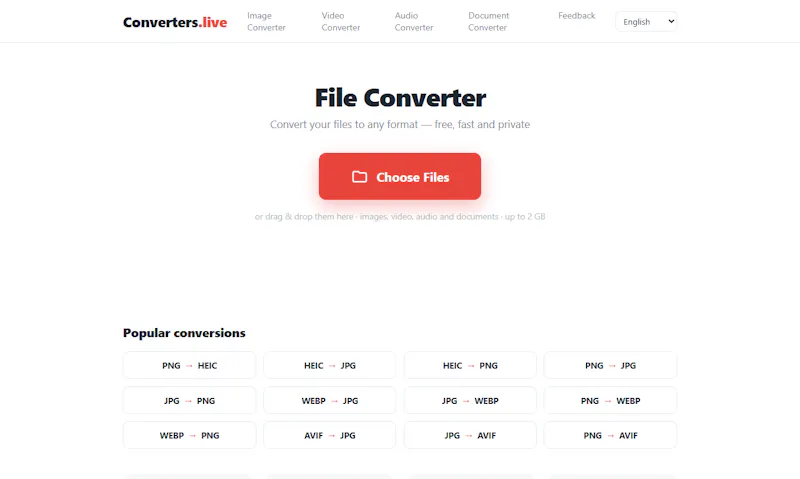Screen dimensions: 800x479
Task: Select the JPG to WEBP conversion
Action: [x=470, y=400]
